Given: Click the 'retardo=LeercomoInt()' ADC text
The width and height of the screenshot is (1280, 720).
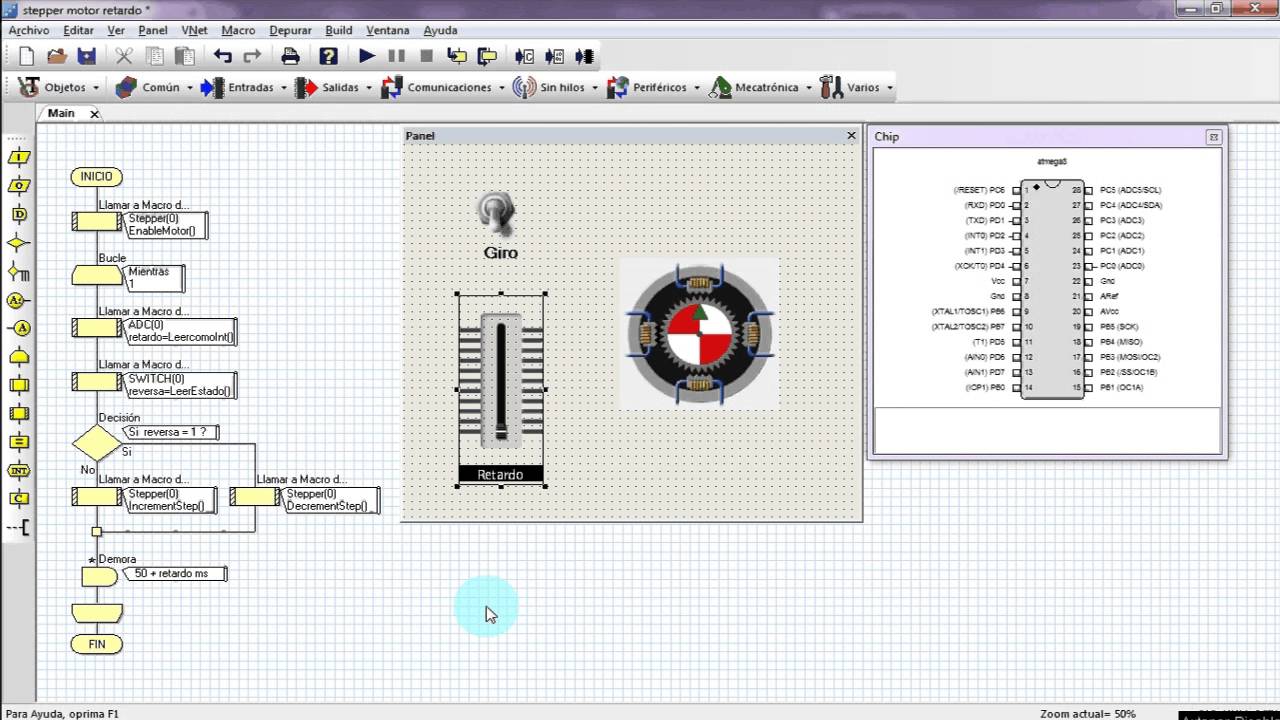Looking at the screenshot, I should point(181,337).
